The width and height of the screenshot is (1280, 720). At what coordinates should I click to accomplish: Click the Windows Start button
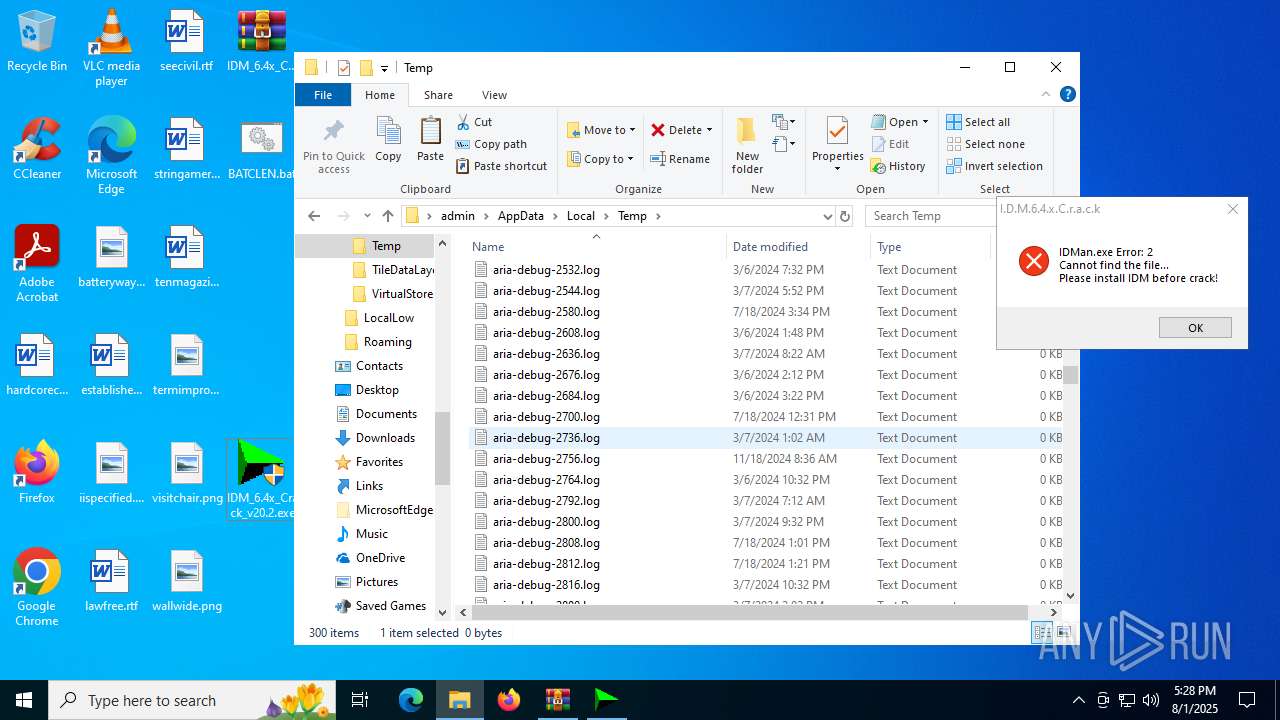tap(24, 700)
